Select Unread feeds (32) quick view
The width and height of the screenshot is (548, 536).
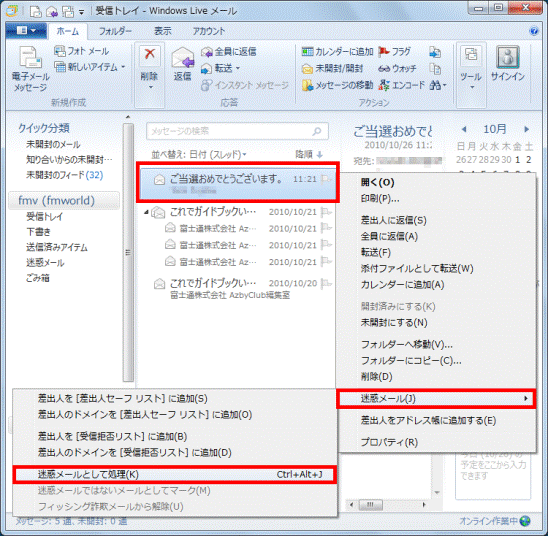[65, 175]
